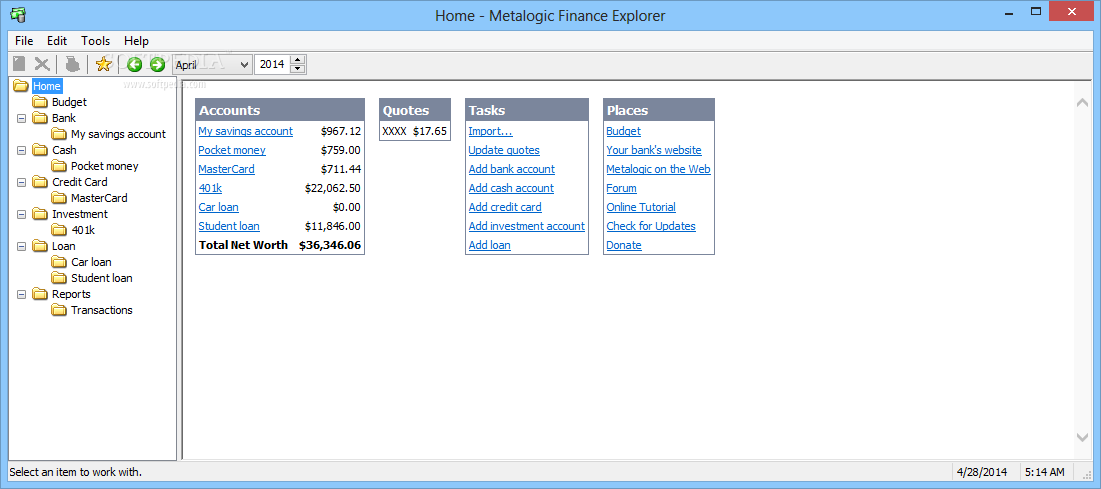The image size is (1101, 489).
Task: Collapse the Credit Card tree node
Action: (21, 182)
